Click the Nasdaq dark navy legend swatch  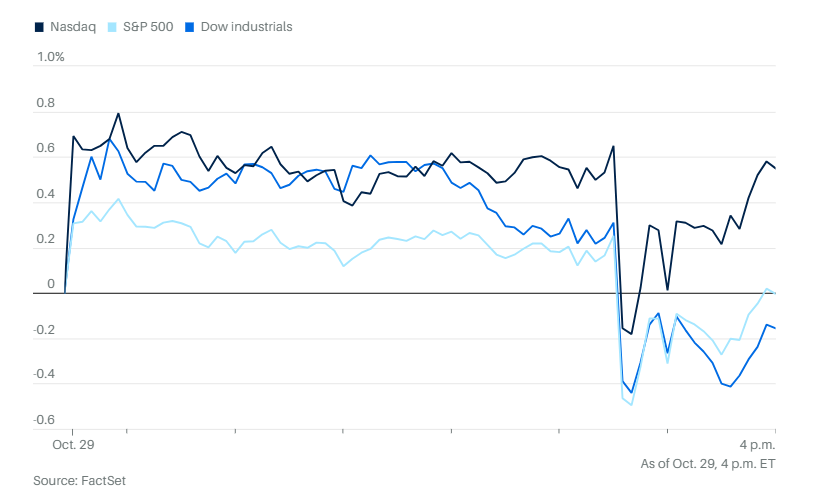tap(39, 27)
